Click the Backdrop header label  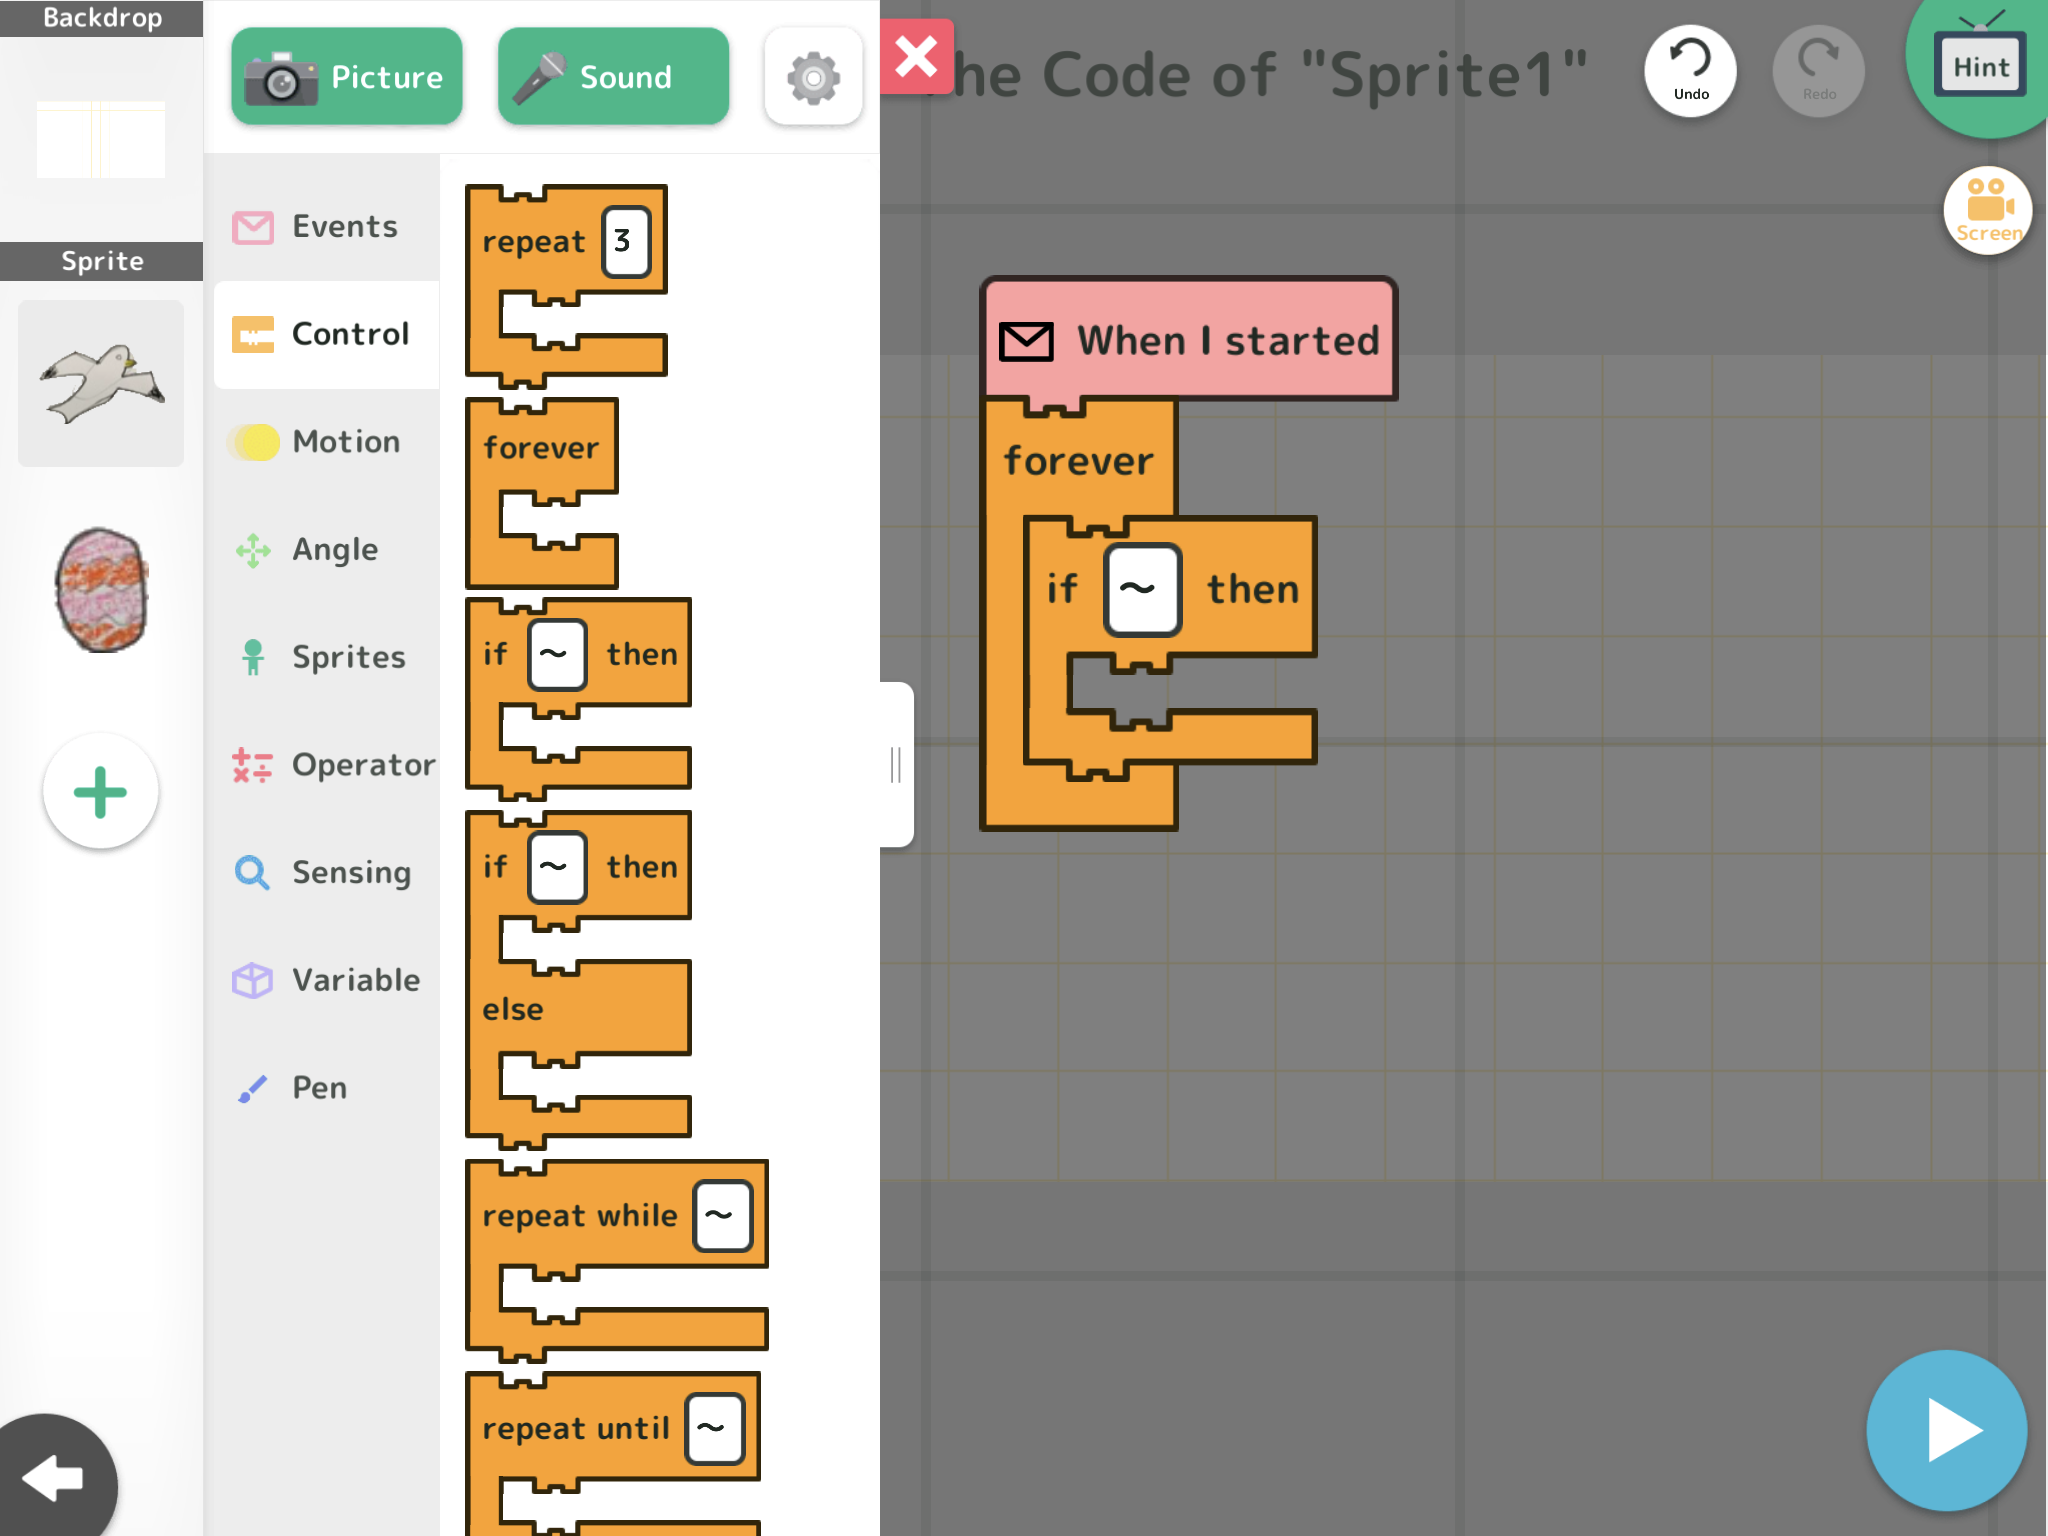pyautogui.click(x=101, y=18)
